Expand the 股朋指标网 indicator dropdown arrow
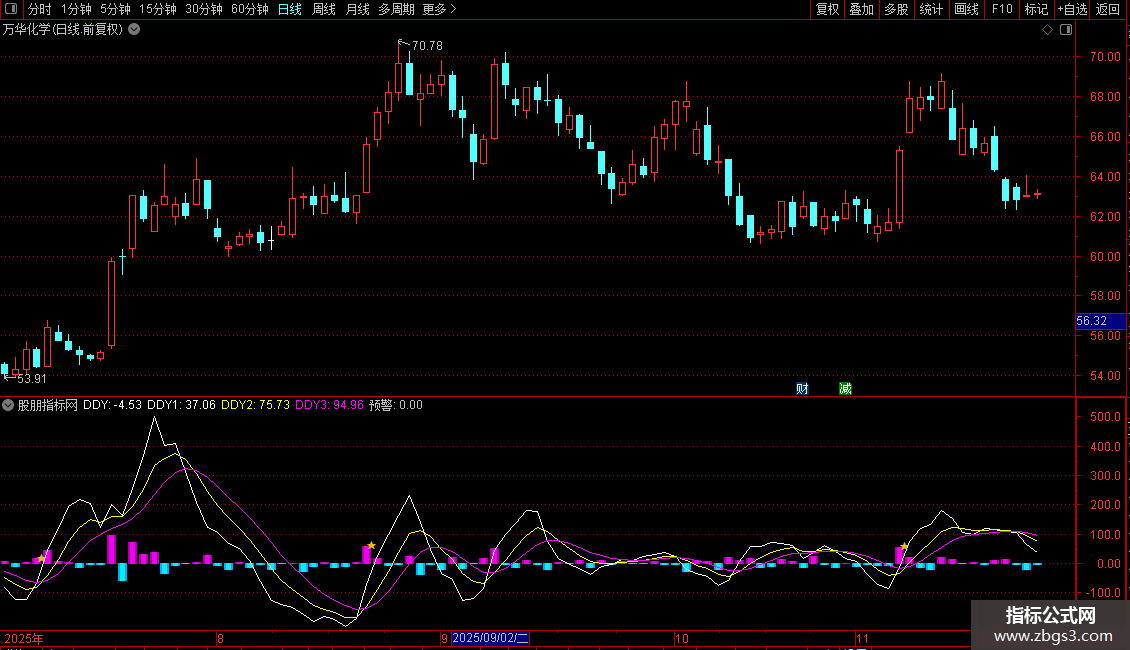1130x650 pixels. 8,405
